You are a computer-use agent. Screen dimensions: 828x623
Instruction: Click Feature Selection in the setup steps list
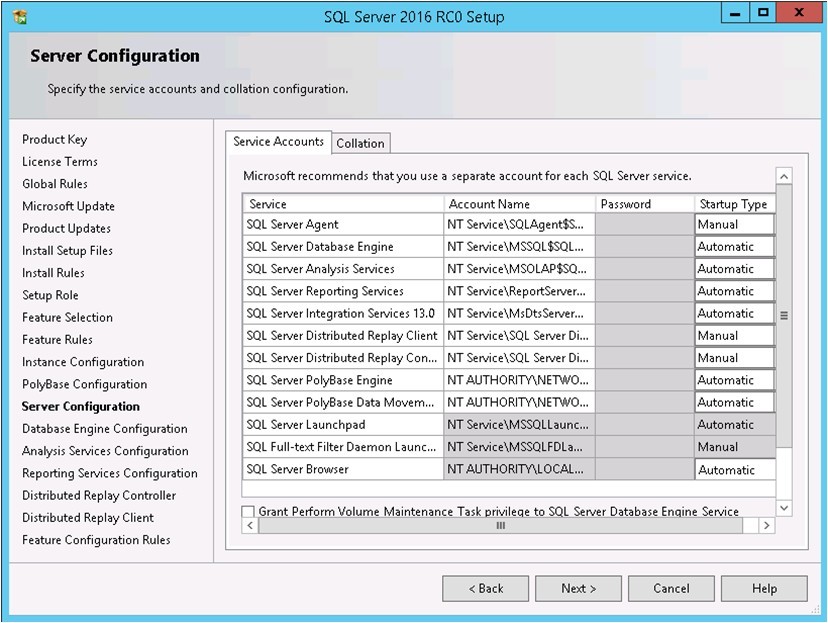pos(68,317)
